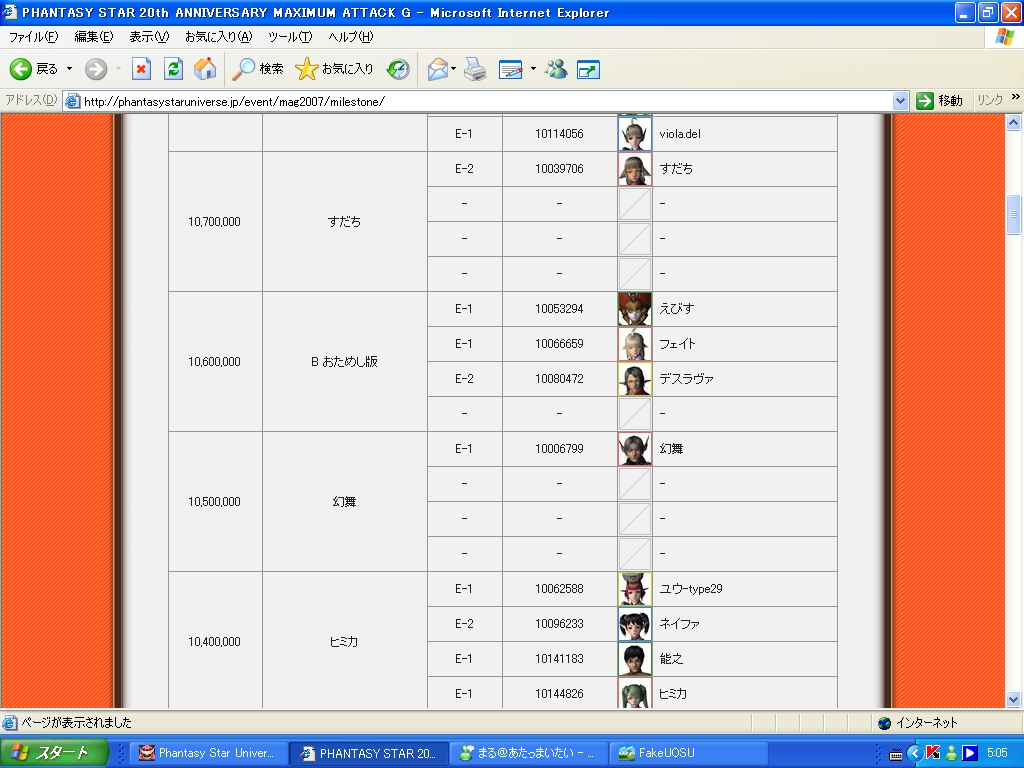Screen dimensions: 1024x768
Task: Click player name viola.del
Action: (680, 134)
